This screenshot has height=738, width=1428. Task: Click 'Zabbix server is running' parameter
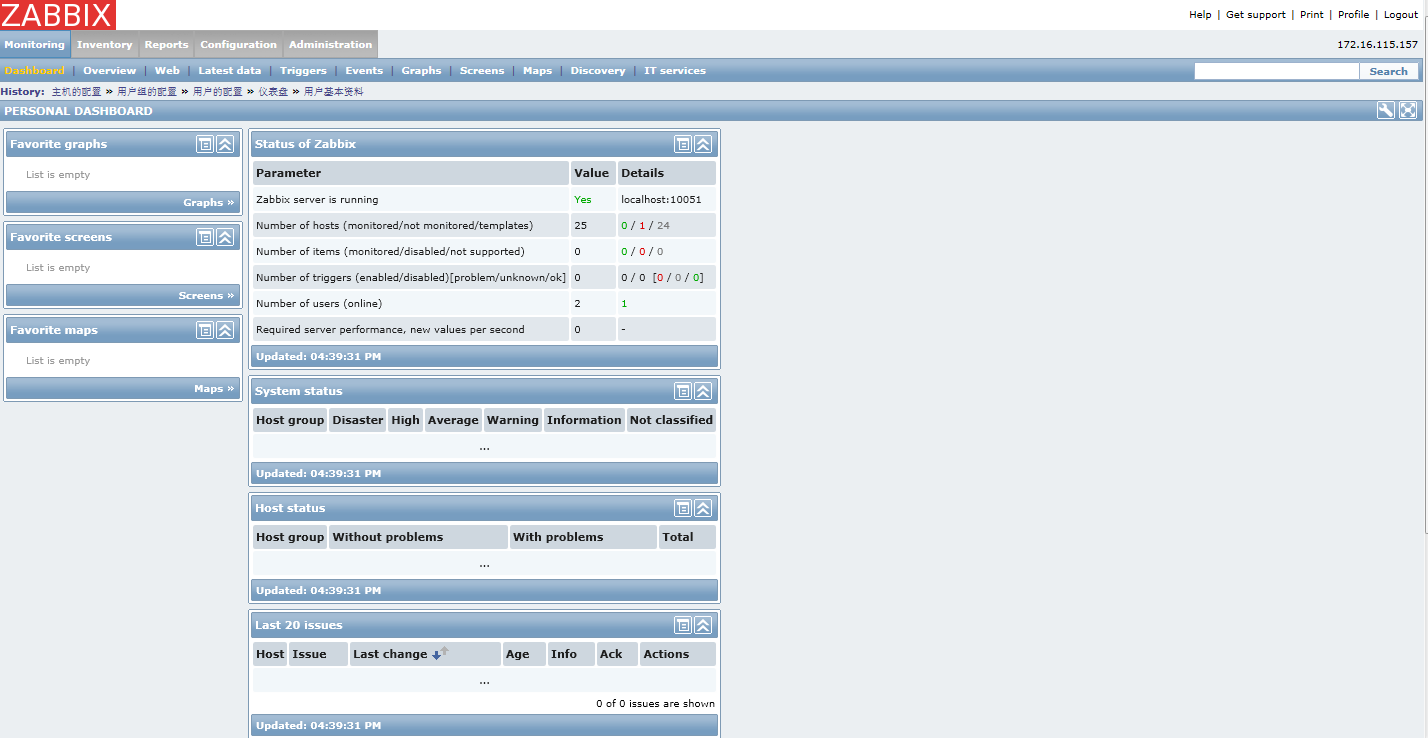pyautogui.click(x=317, y=199)
